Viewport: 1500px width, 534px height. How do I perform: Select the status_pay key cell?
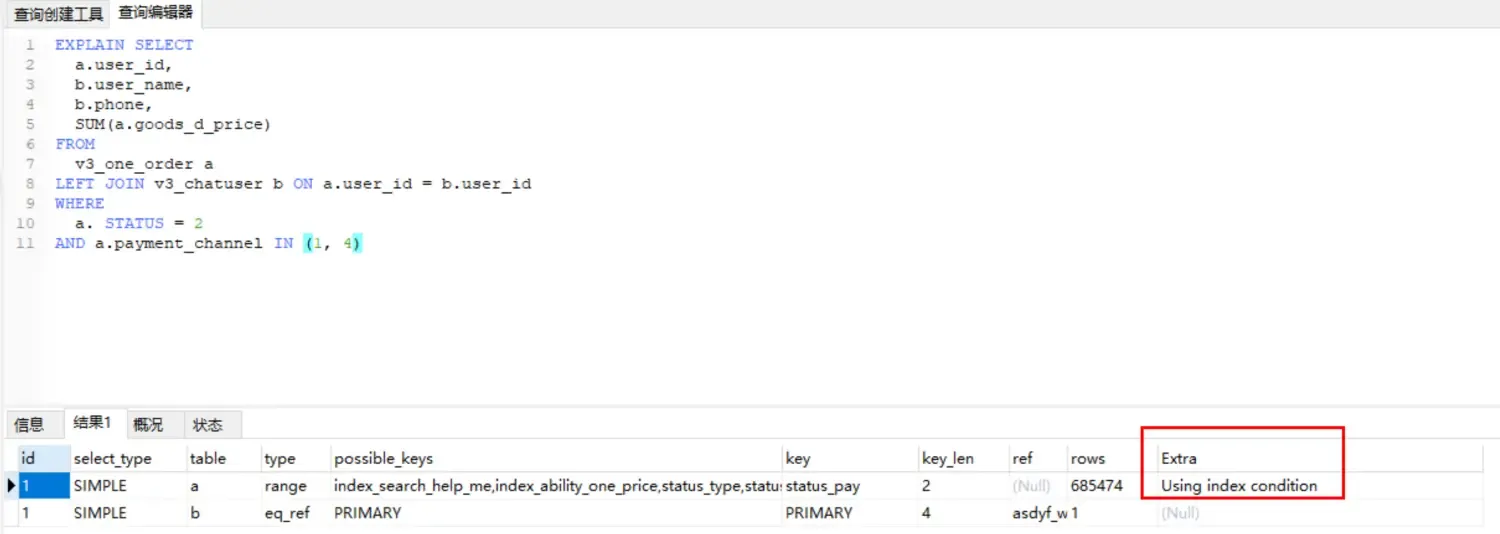tap(823, 486)
